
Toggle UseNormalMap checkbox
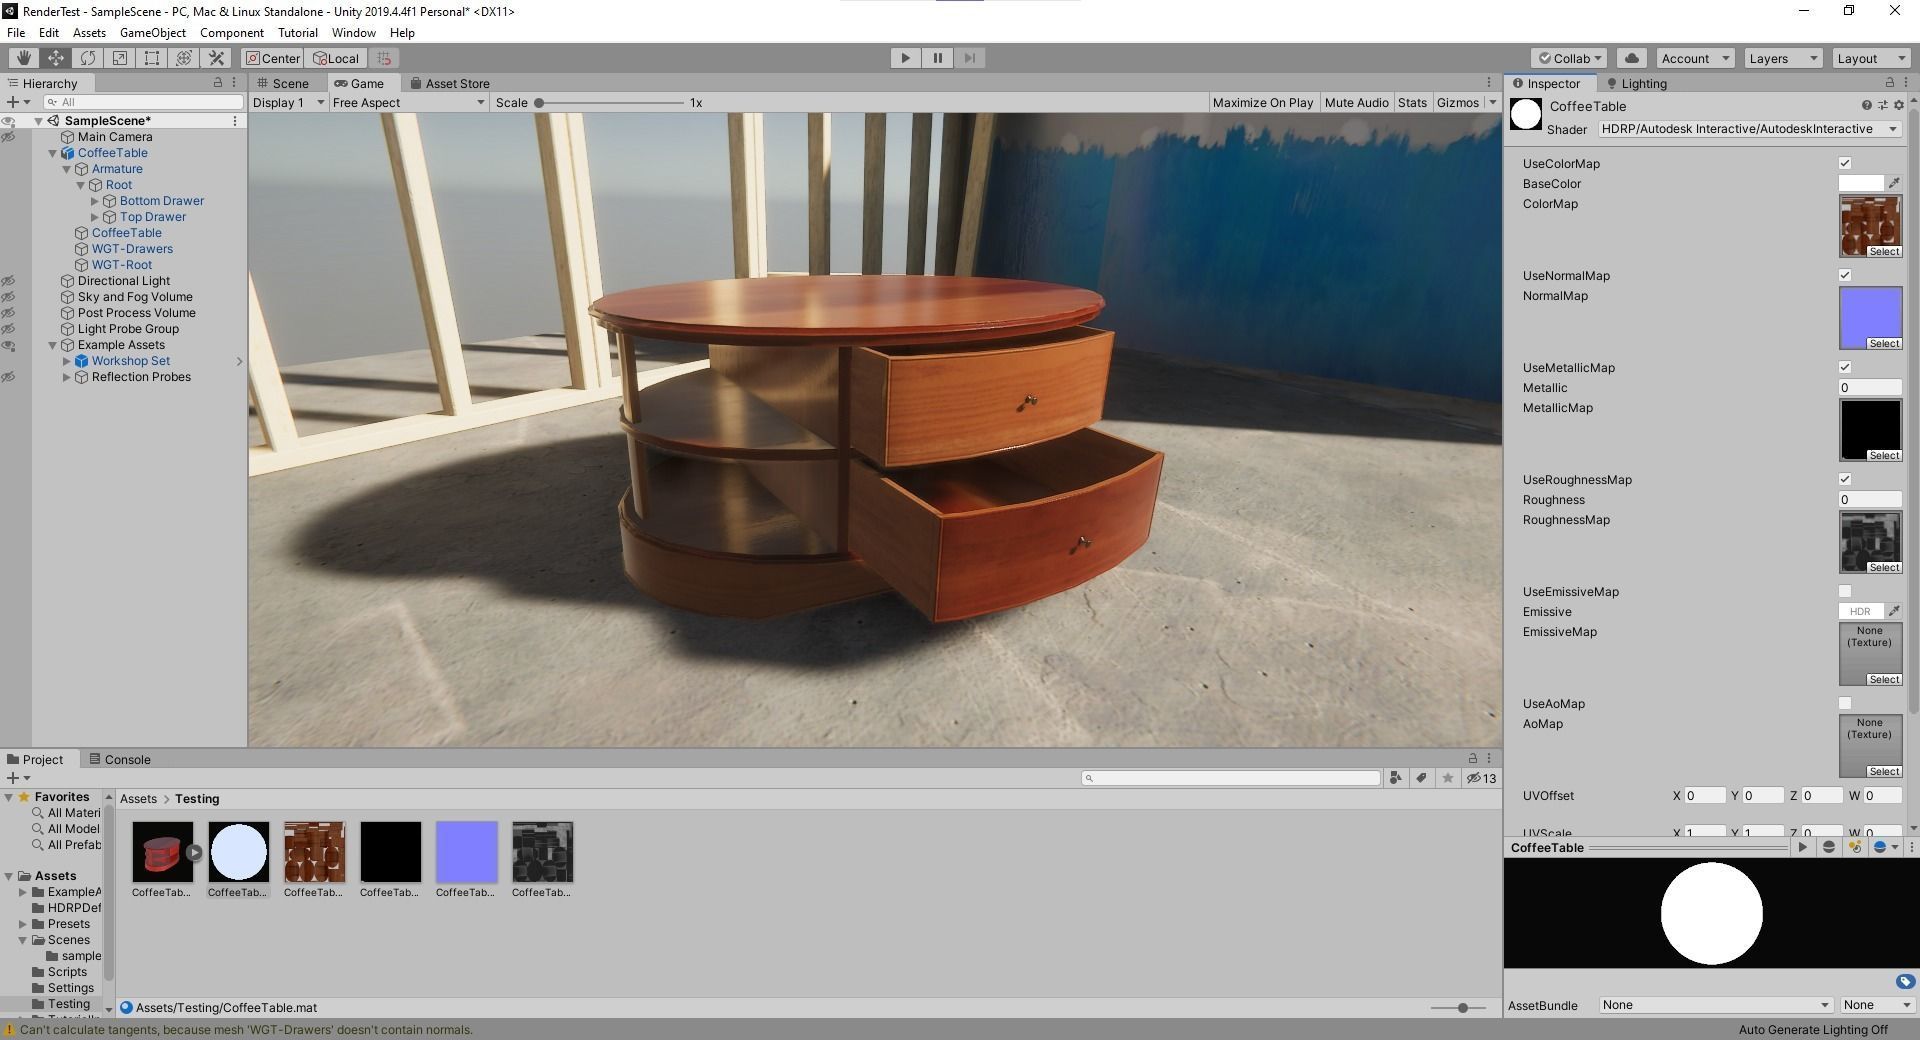1845,275
